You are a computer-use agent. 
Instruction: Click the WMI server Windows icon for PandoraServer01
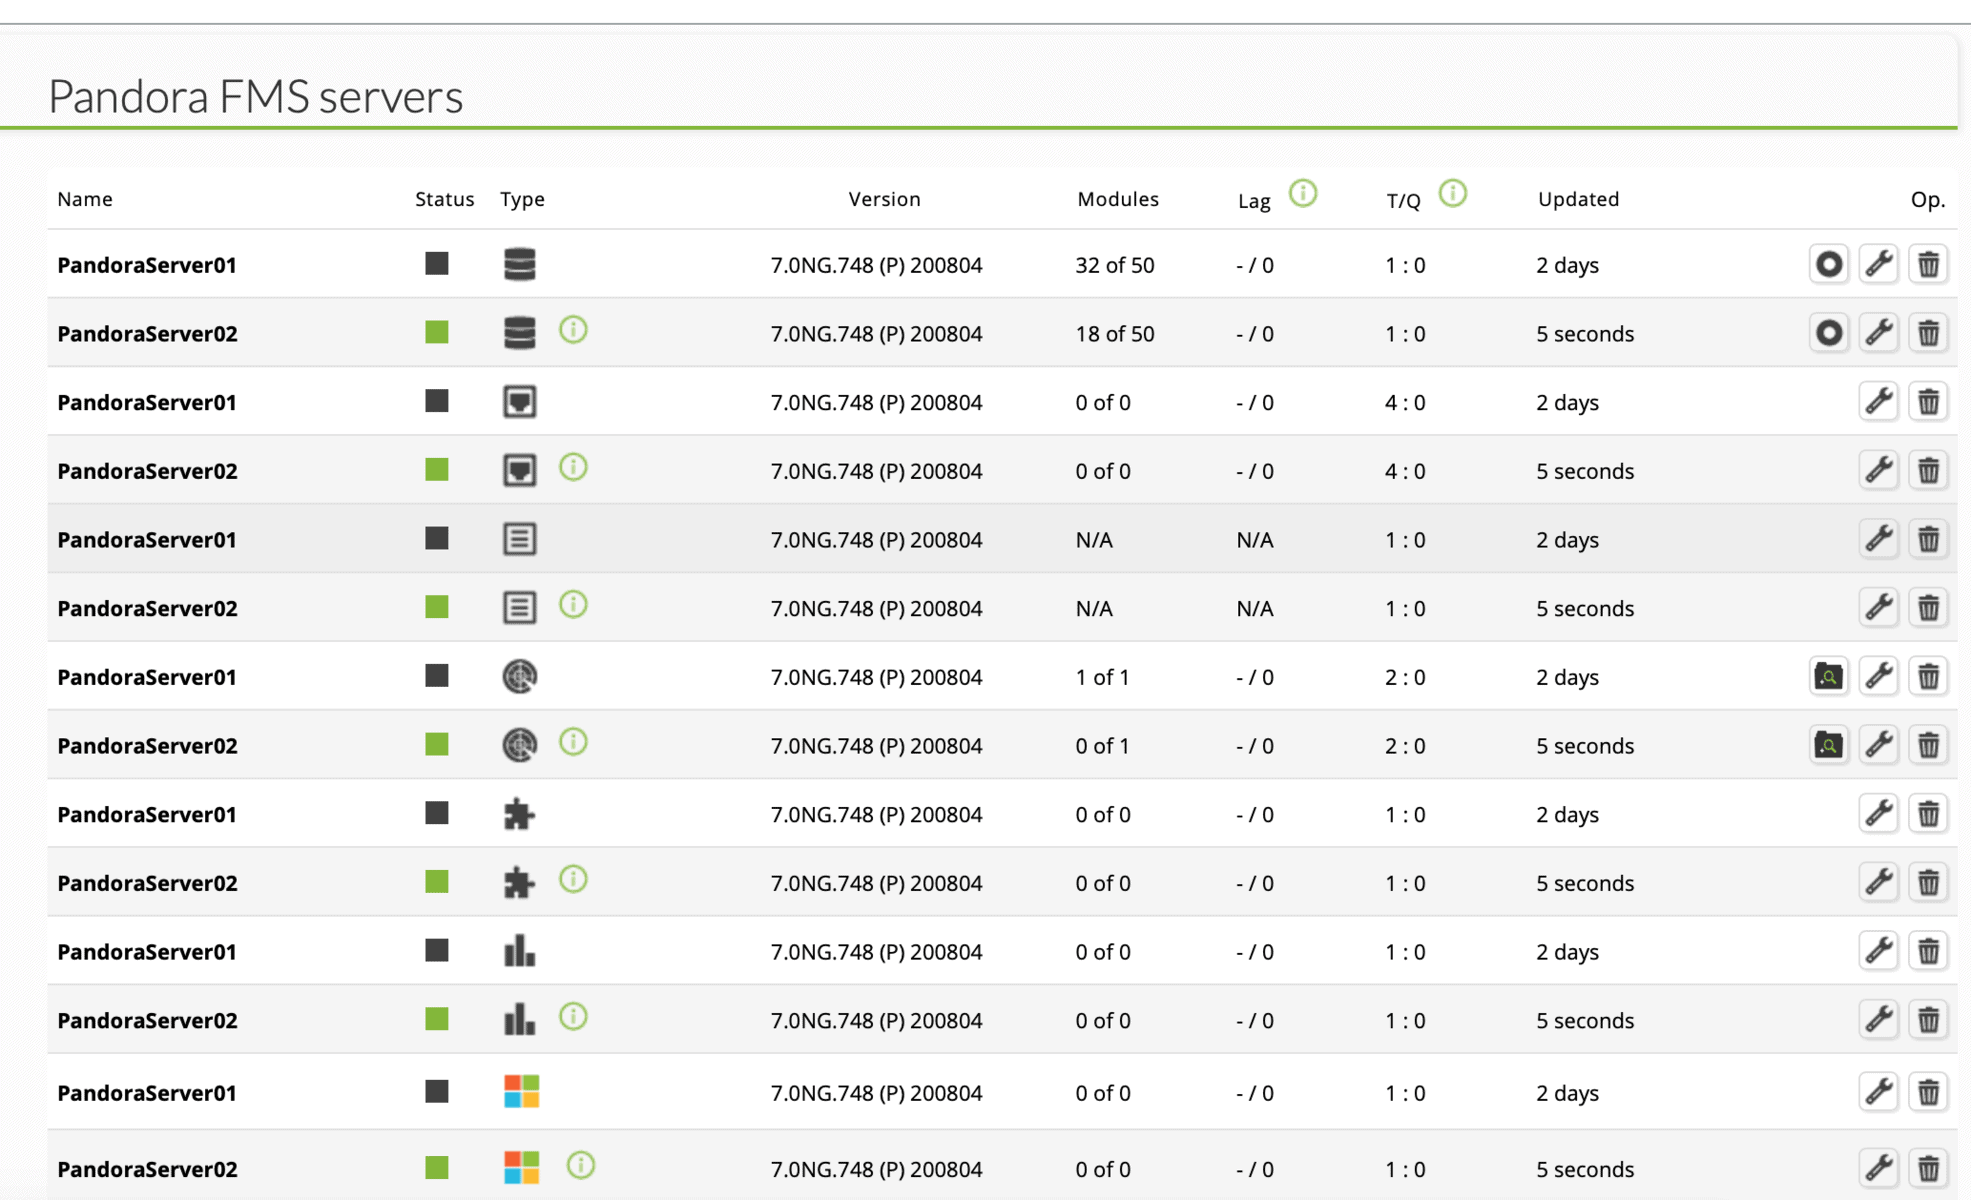(521, 1092)
